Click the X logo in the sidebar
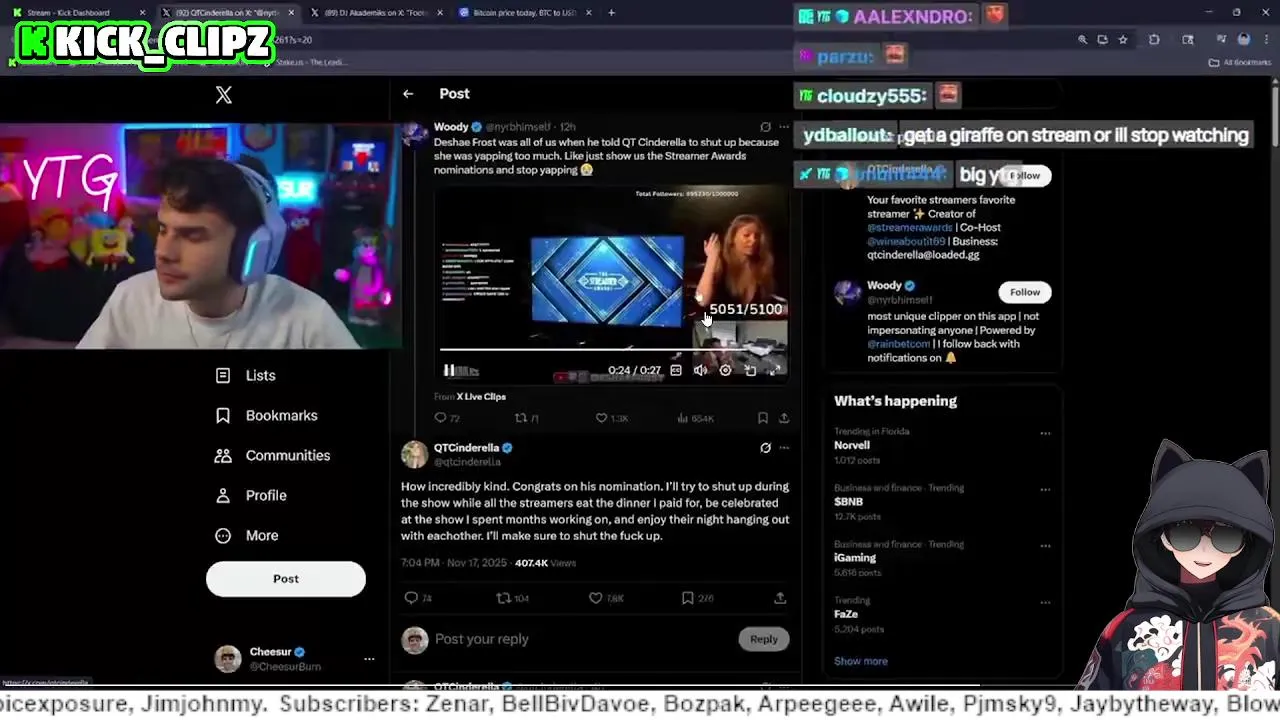The height and width of the screenshot is (720, 1280). coord(224,94)
